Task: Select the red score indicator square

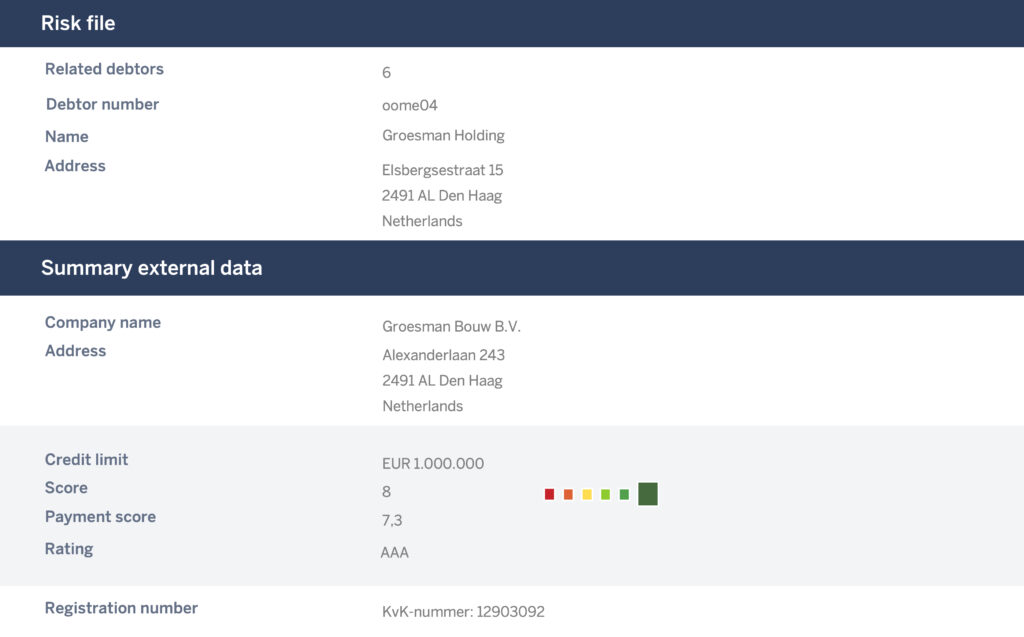Action: [x=548, y=493]
